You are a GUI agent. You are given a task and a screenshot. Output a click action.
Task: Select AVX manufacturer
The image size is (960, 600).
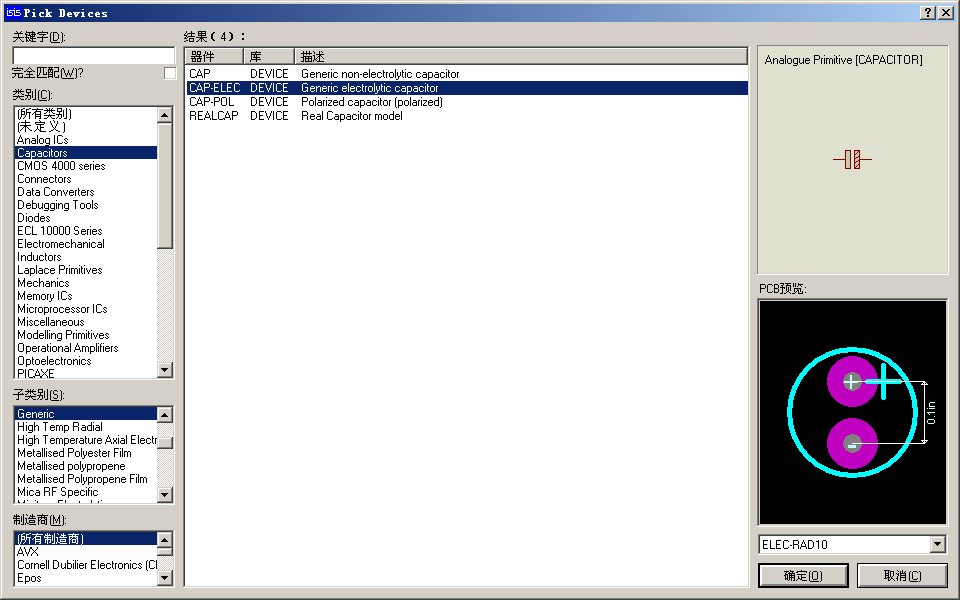(x=86, y=552)
